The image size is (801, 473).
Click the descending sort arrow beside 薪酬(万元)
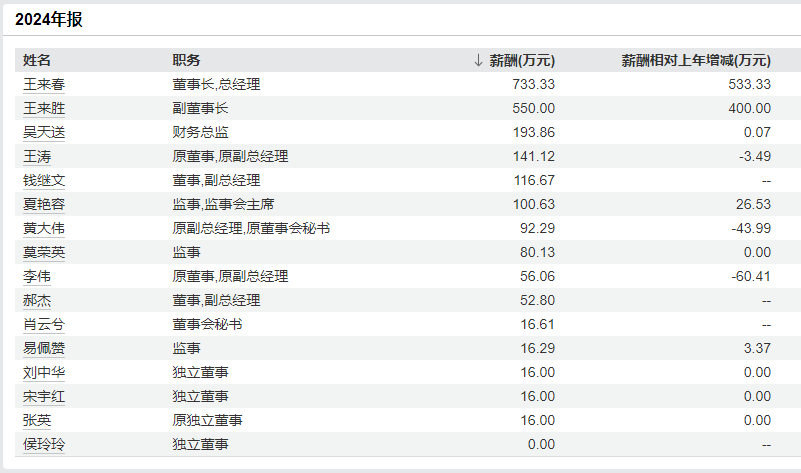tap(478, 60)
